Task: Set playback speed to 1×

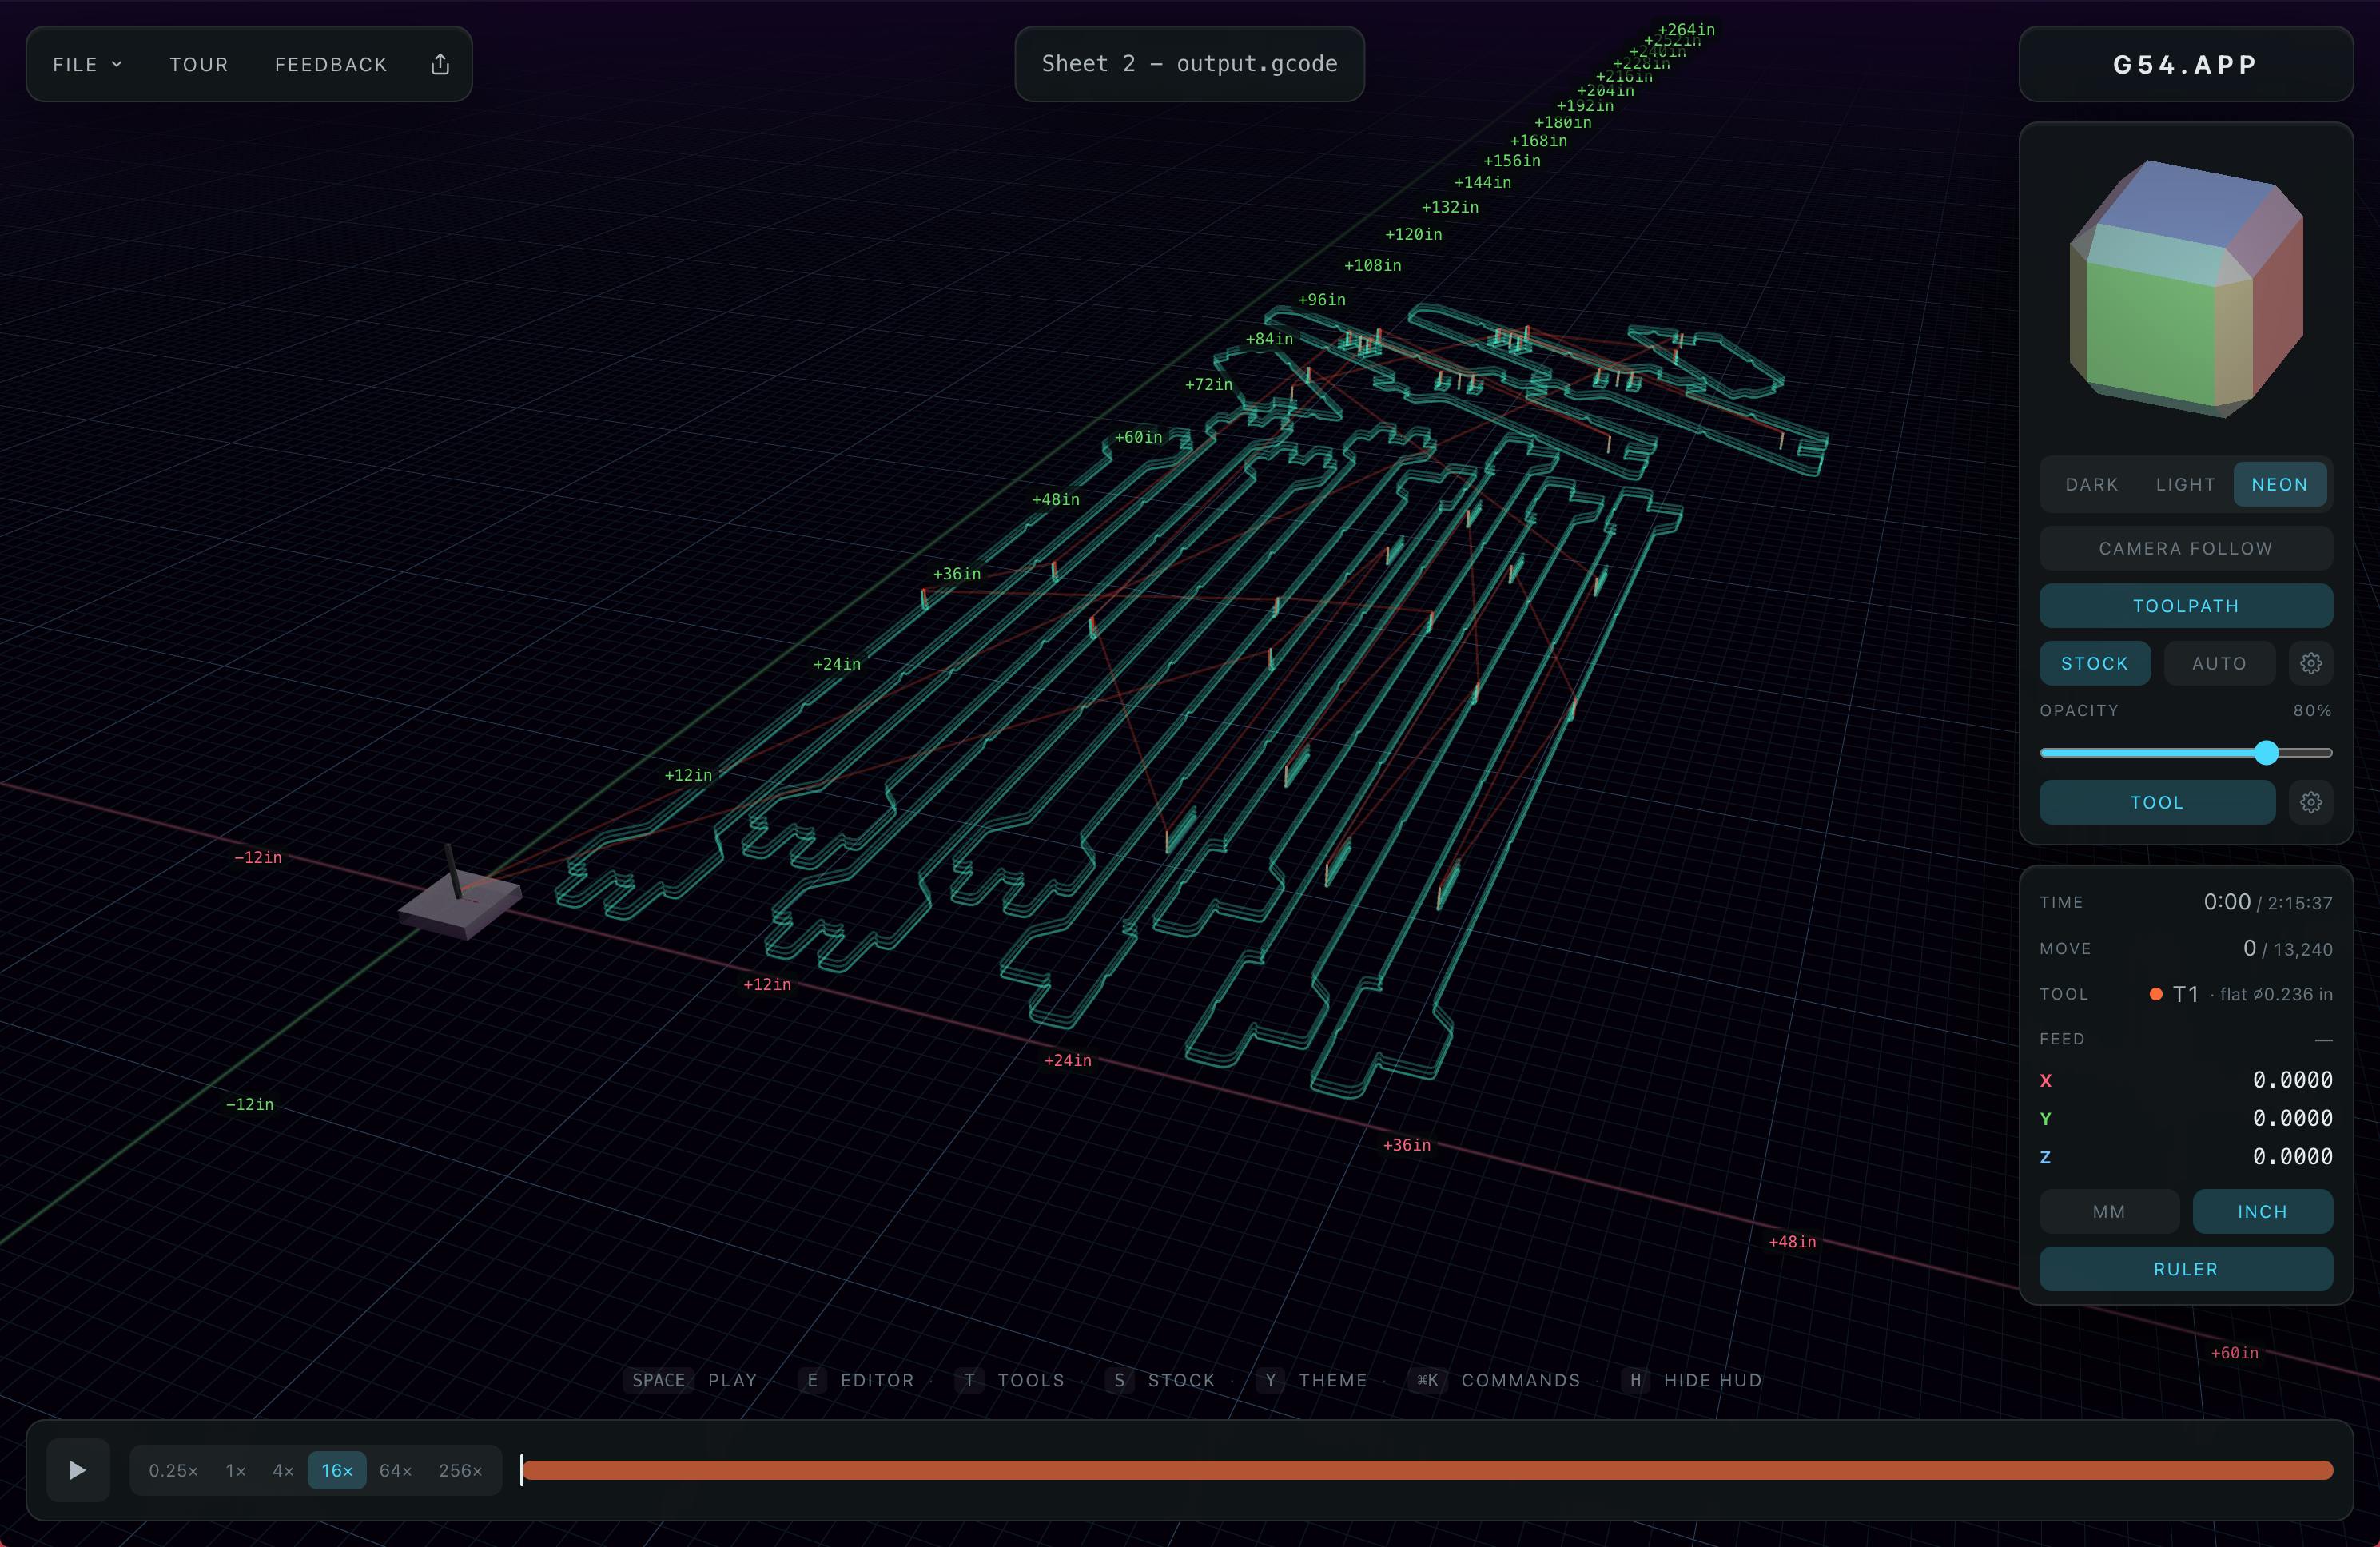Action: [236, 1470]
